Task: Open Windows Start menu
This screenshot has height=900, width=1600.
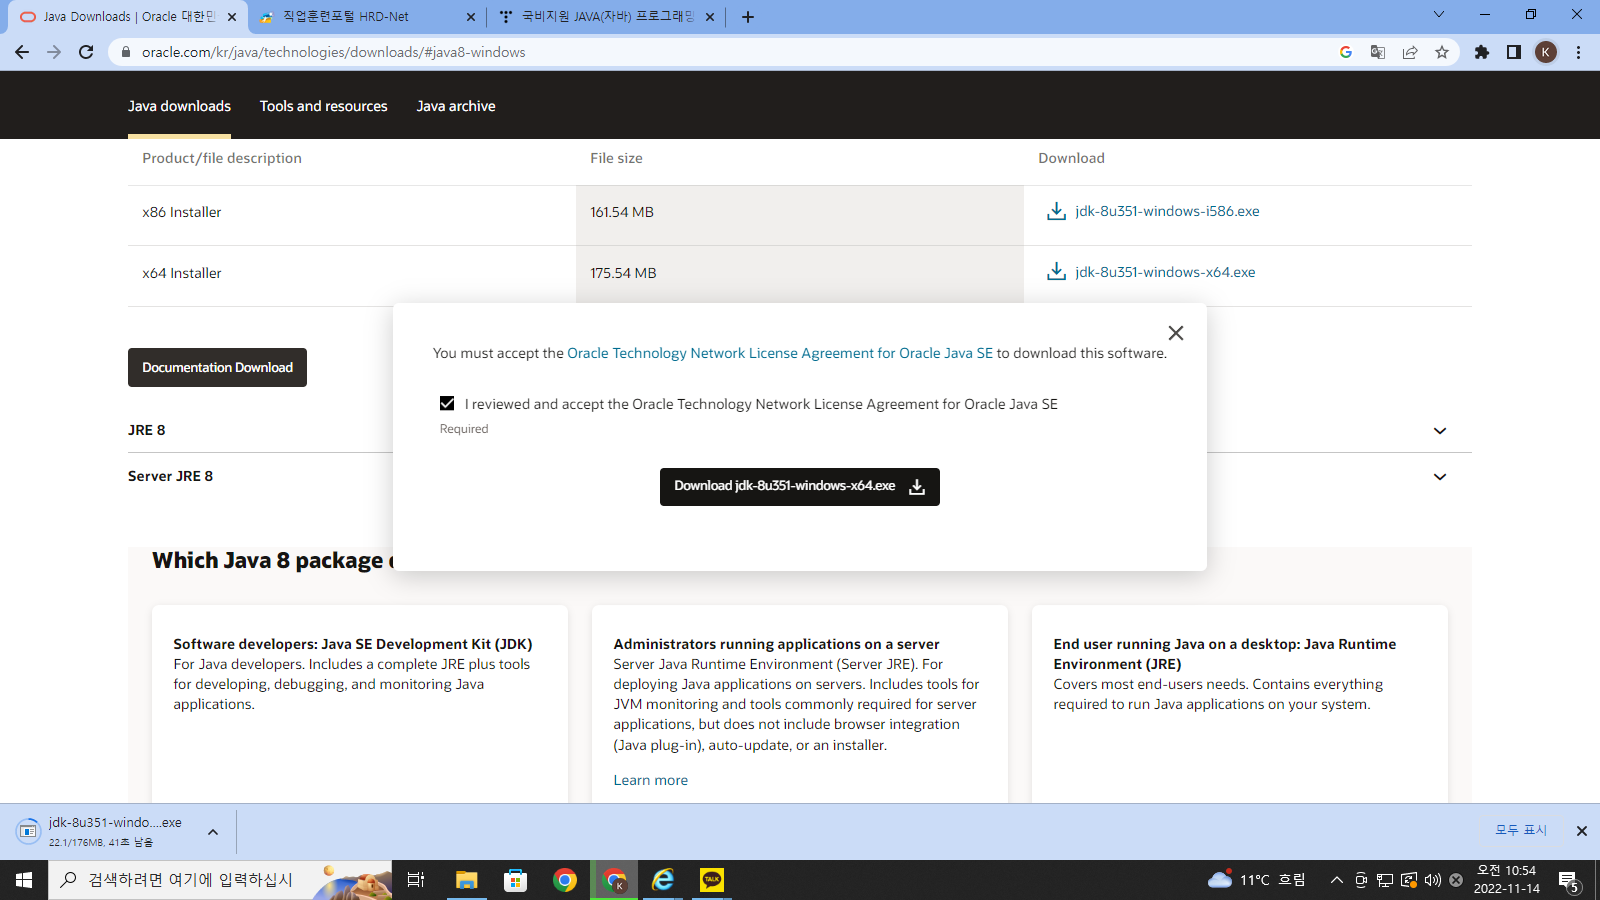Action: coord(24,880)
